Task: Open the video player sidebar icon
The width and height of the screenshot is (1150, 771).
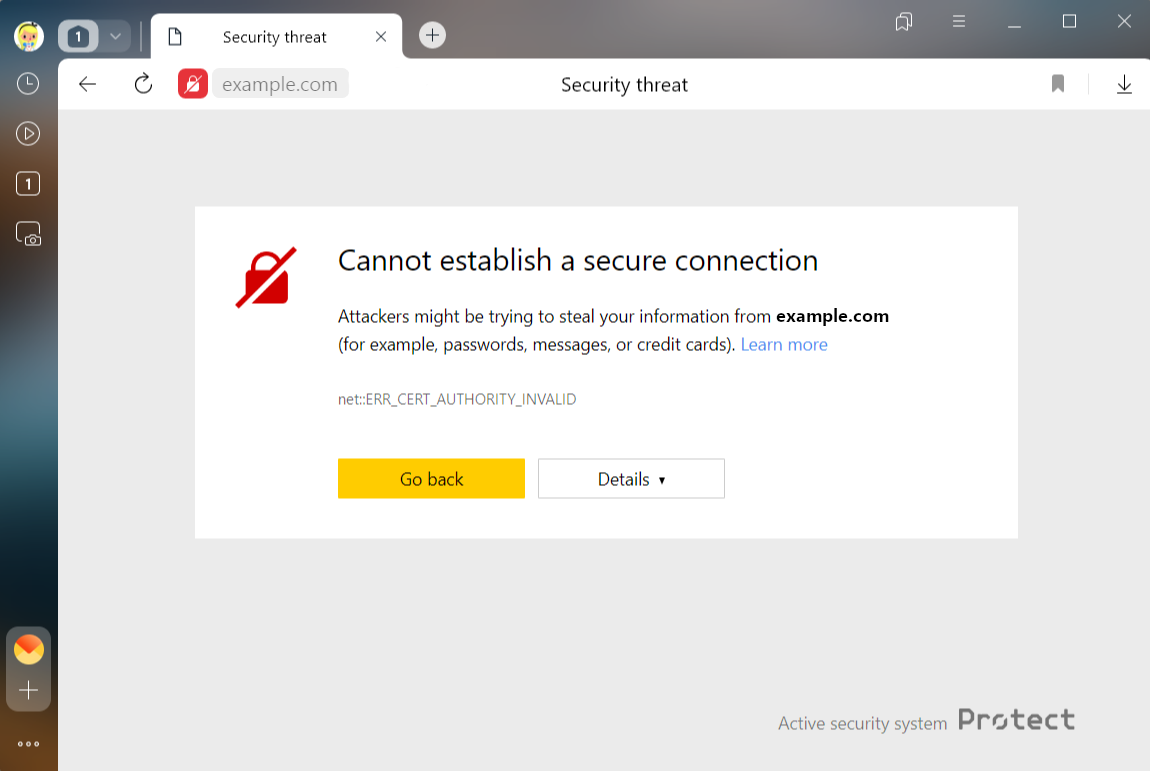Action: [x=28, y=133]
